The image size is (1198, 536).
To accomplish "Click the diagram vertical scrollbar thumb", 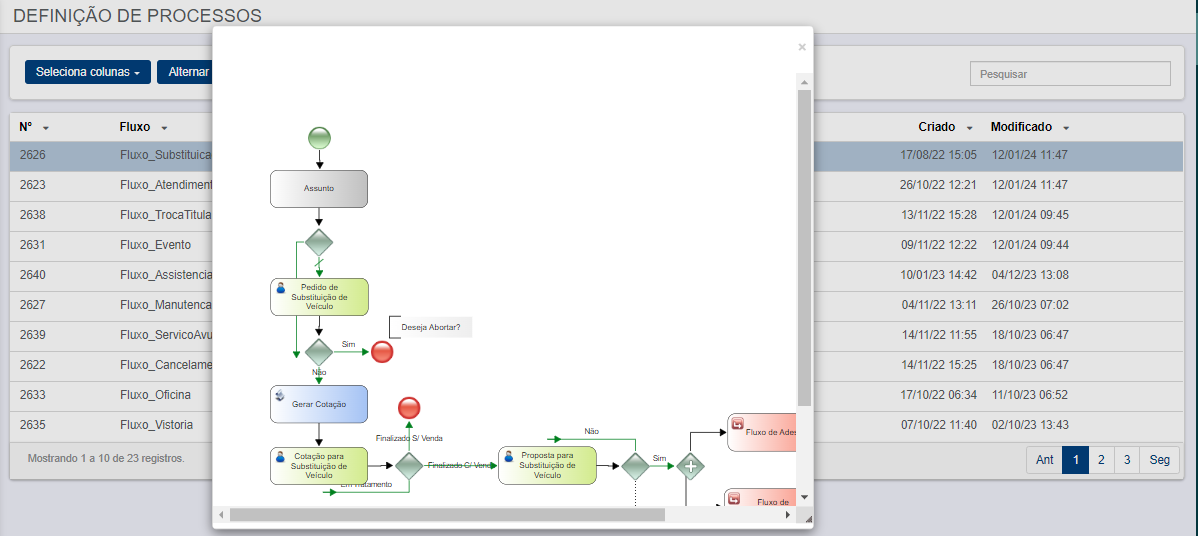I will click(804, 247).
